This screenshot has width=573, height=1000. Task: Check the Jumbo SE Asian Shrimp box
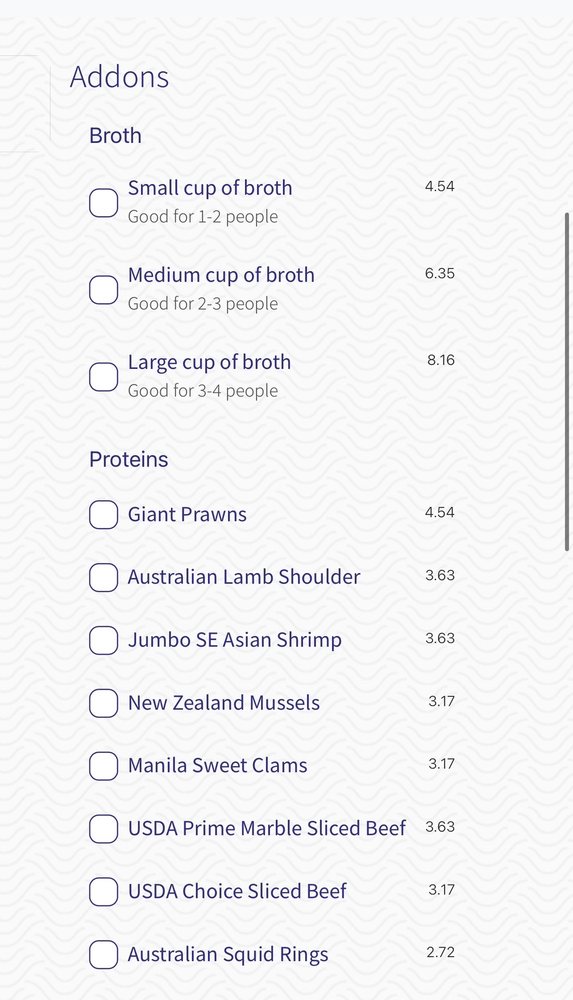tap(103, 640)
